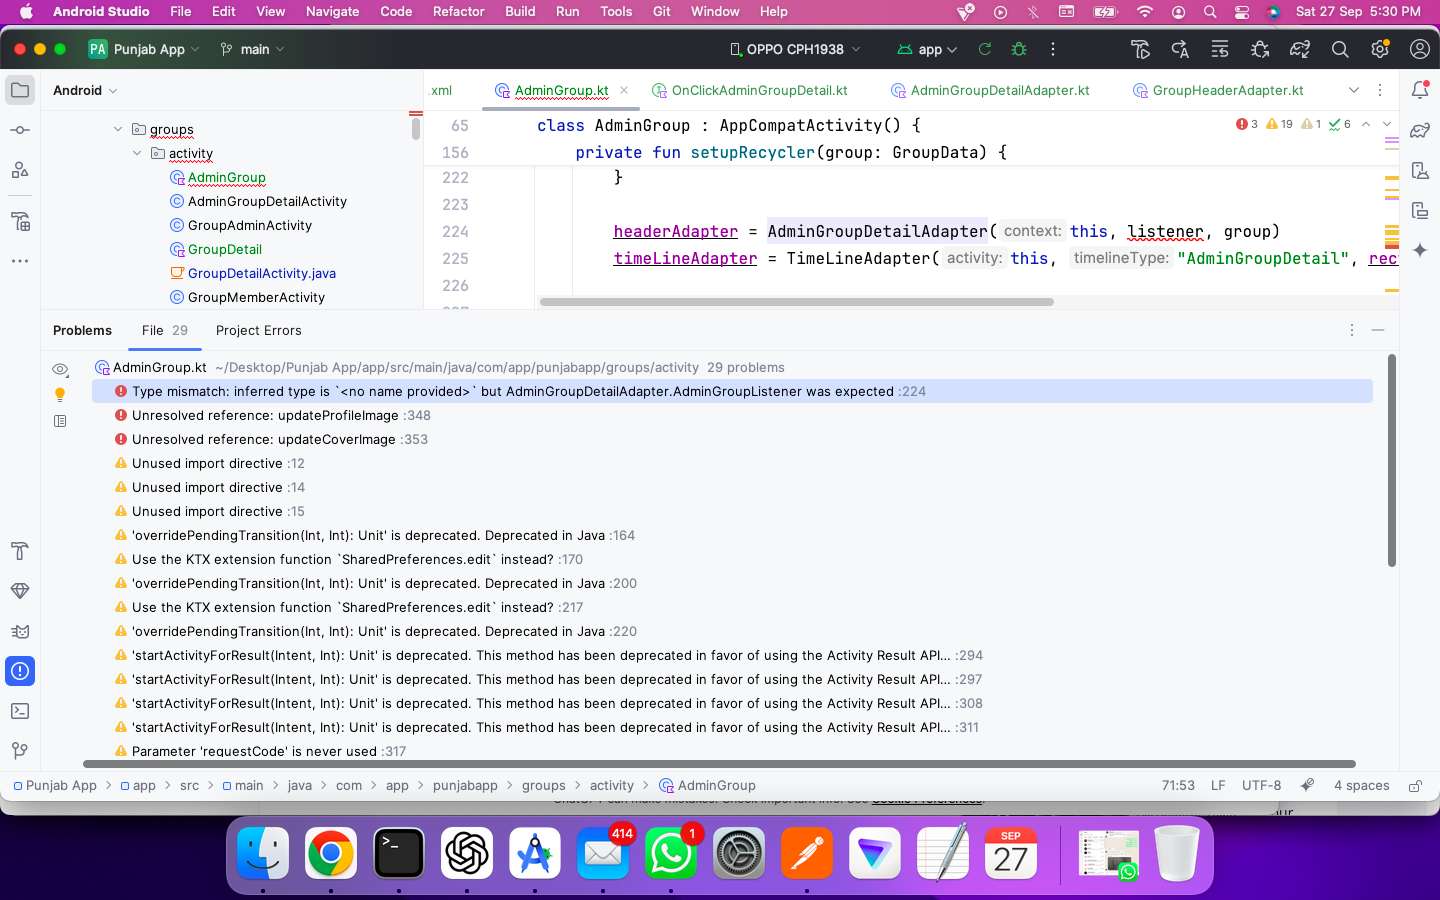Open the OPPO CPH1938 device selector dropdown
1440x900 pixels.
coord(795,49)
